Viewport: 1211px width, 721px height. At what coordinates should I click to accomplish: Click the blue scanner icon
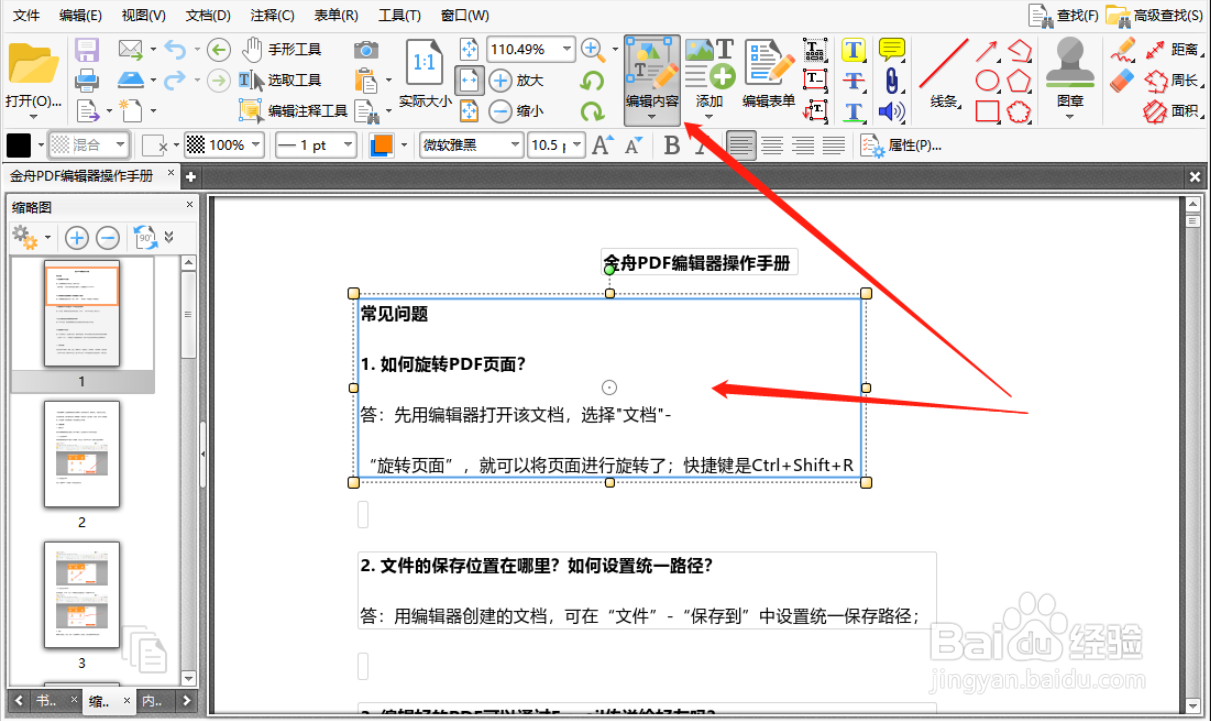131,80
